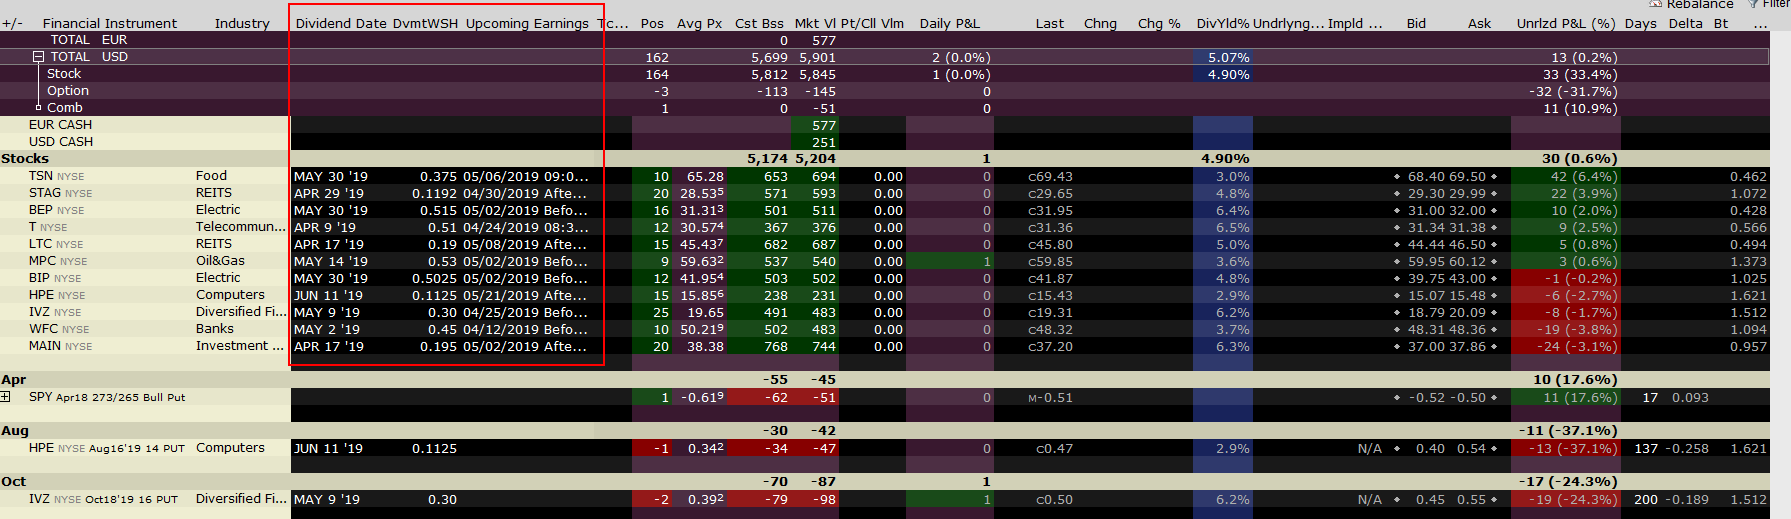Click TSN ask price 69.50
The image size is (1791, 519).
1467,177
